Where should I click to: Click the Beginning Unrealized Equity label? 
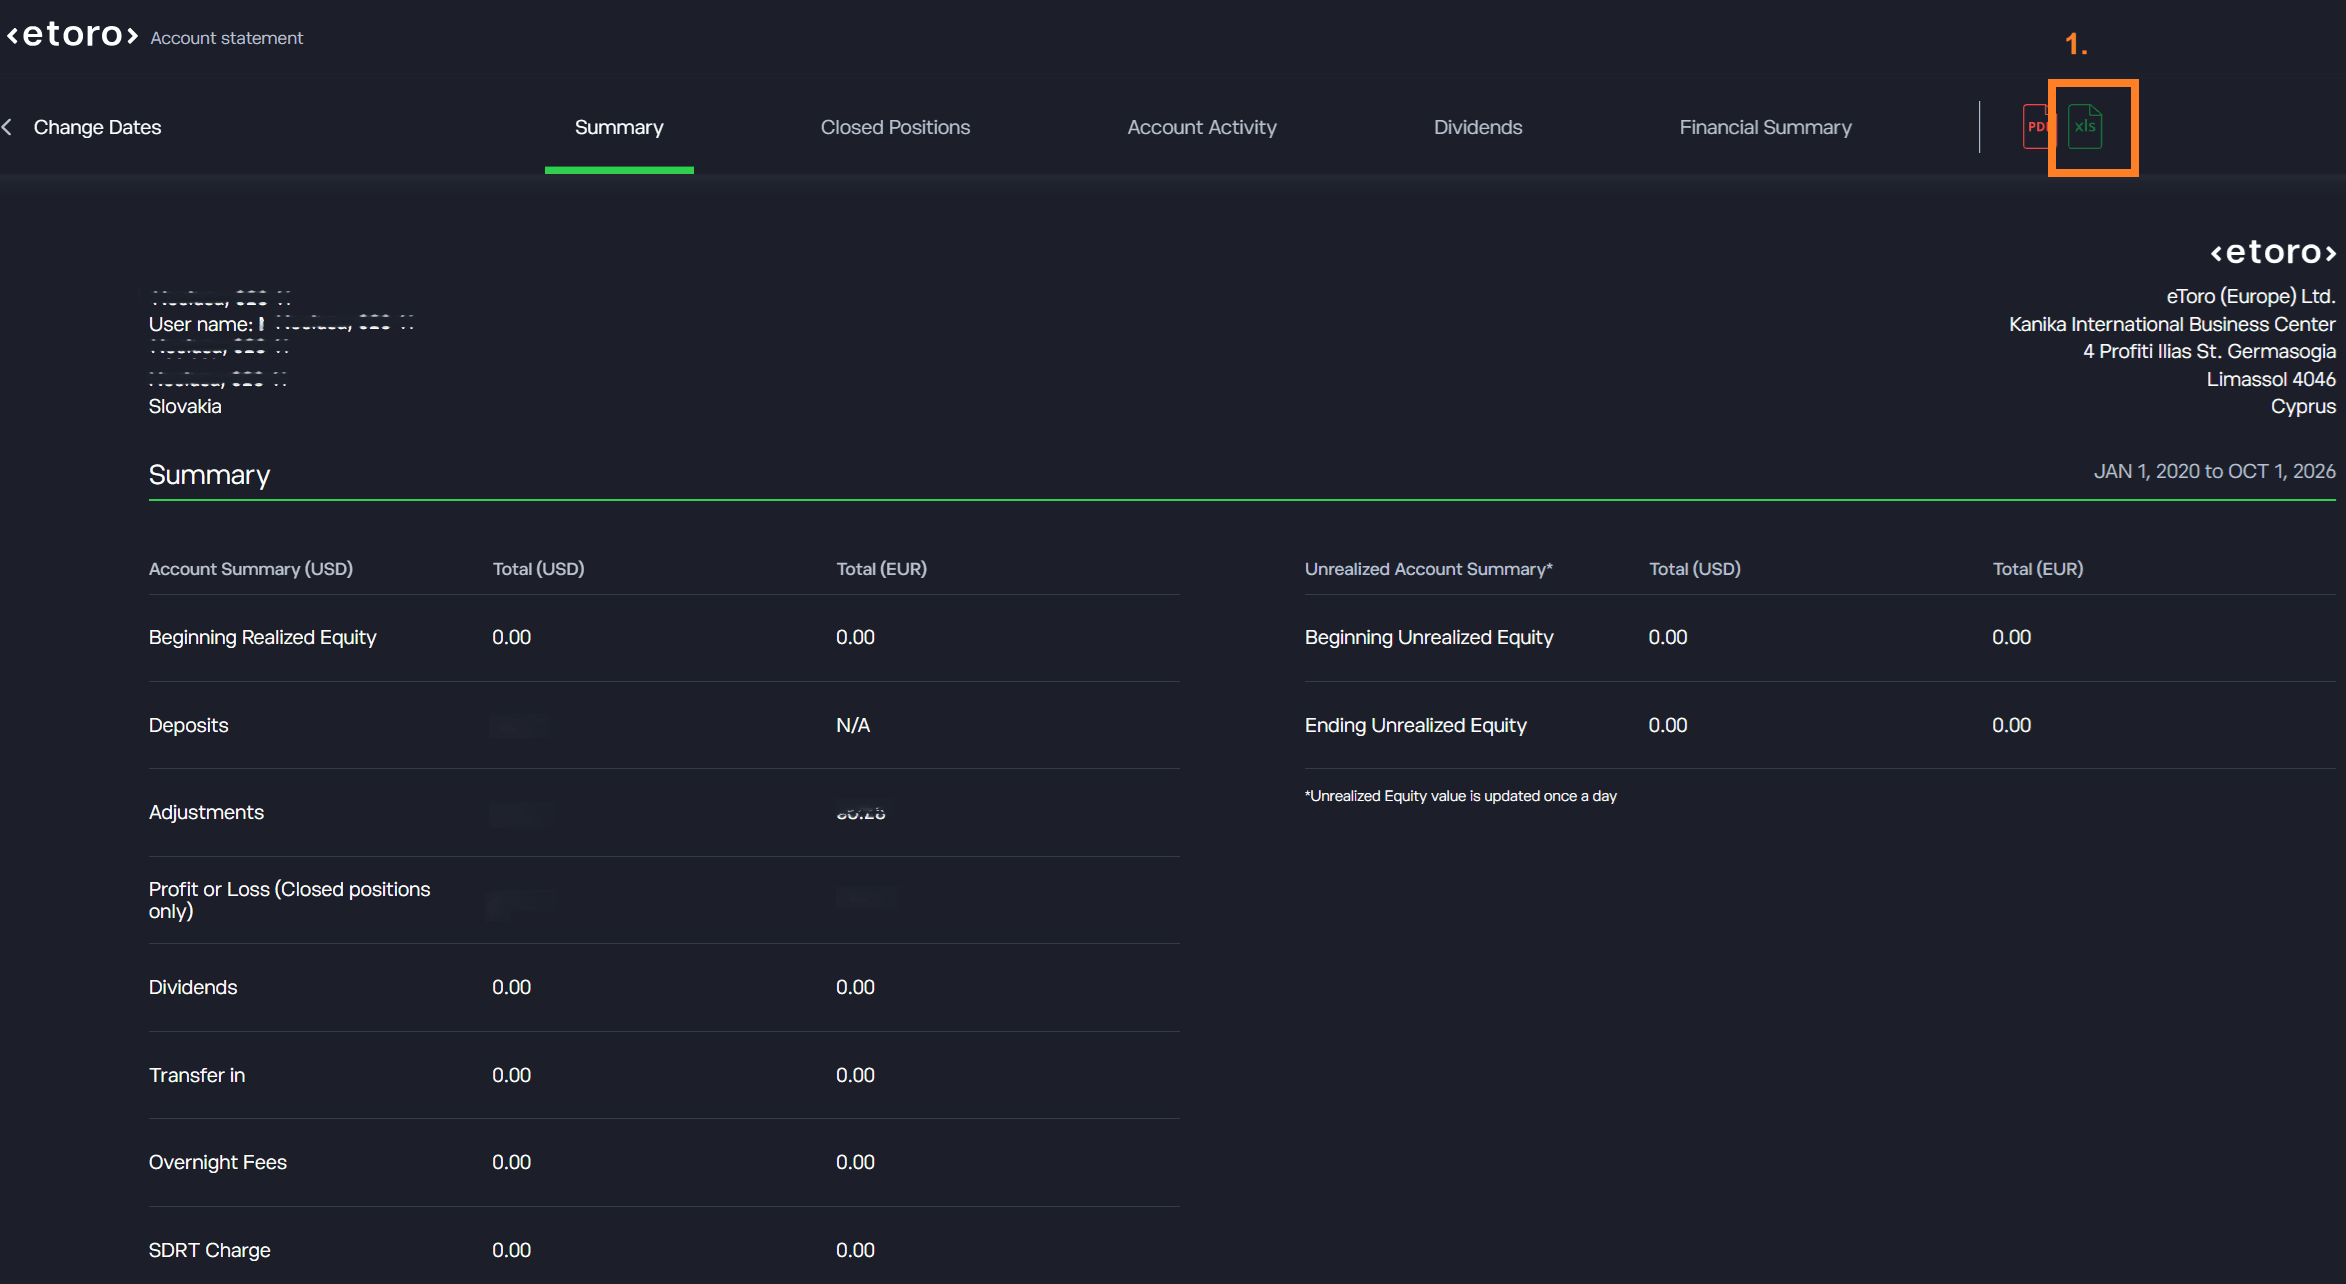pyautogui.click(x=1429, y=637)
